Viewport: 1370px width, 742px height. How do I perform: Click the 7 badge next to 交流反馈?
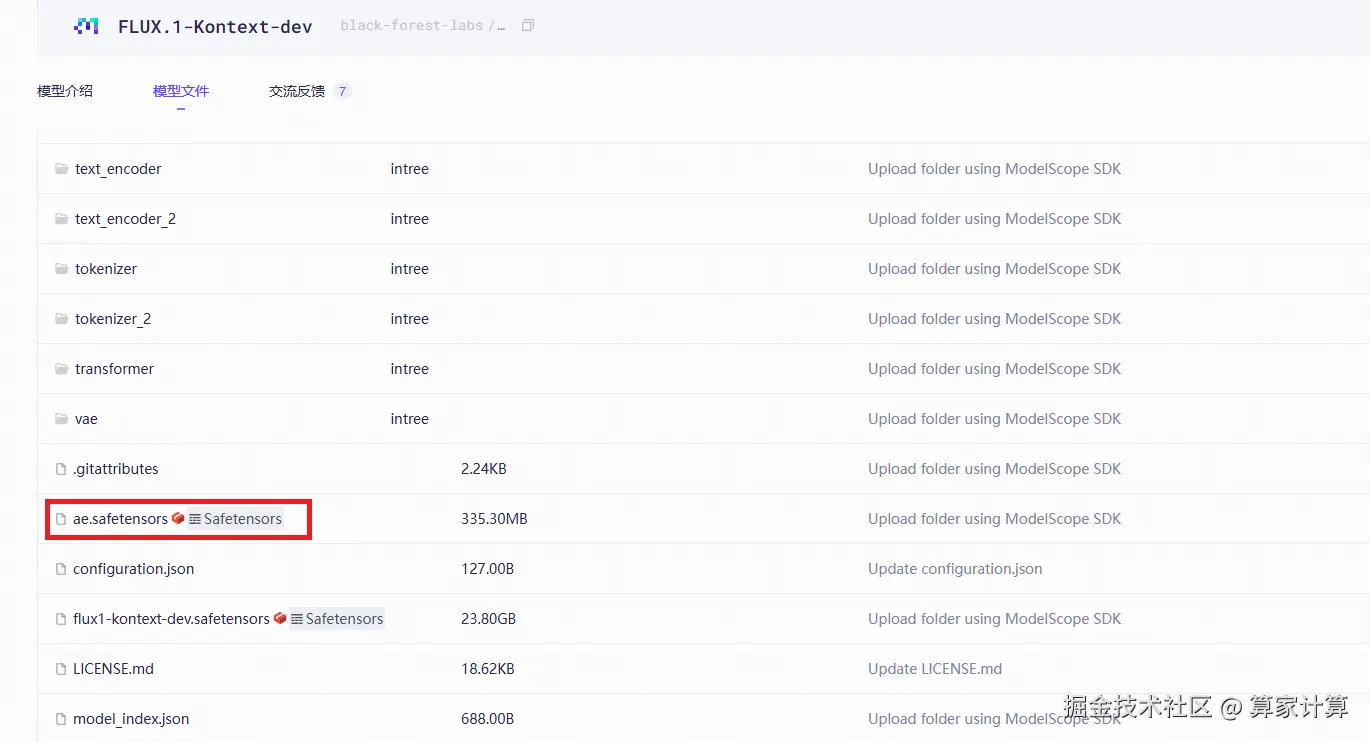tap(342, 92)
